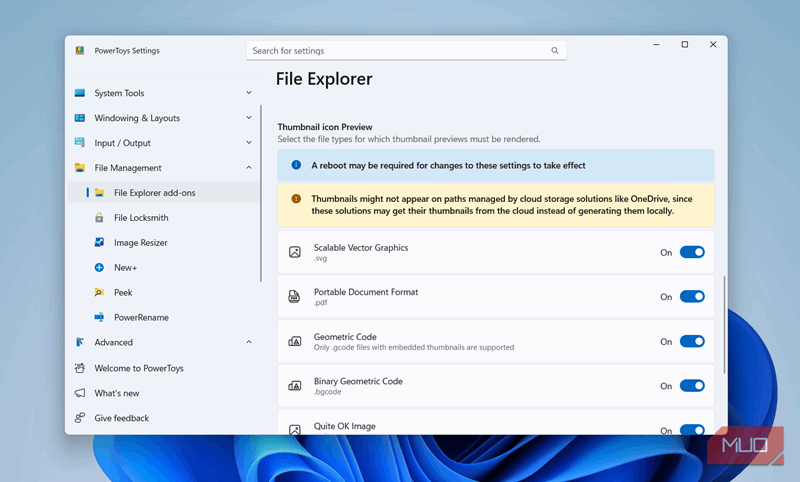The image size is (800, 482).
Task: Click the New+ plus icon
Action: pos(99,268)
